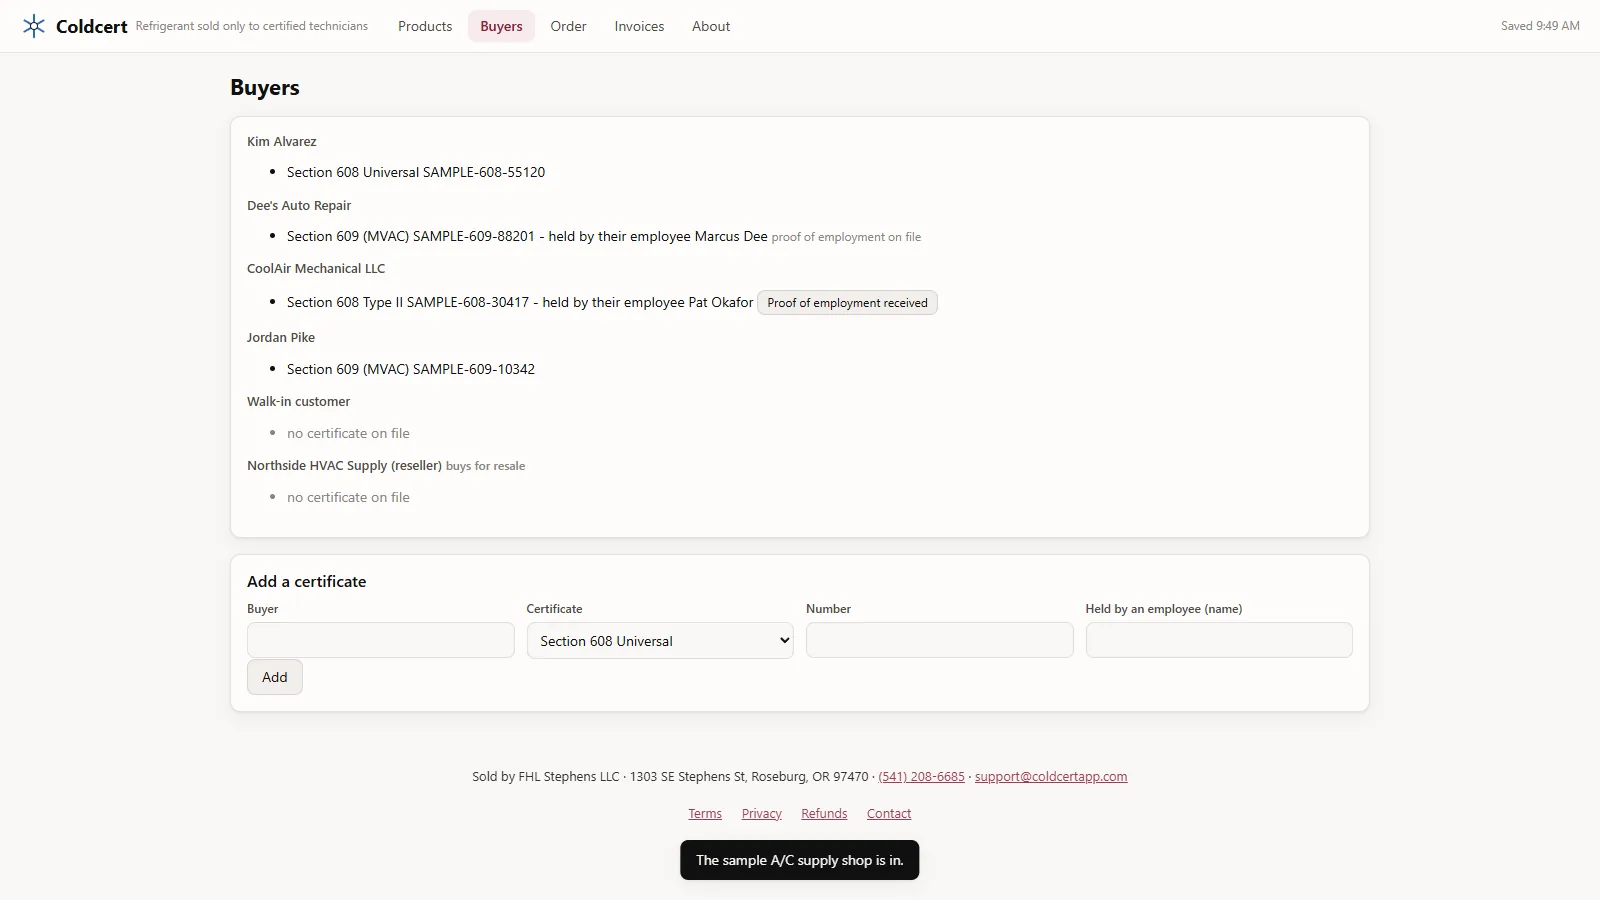Click the CoolAir Mechanical LLC buyer name

[x=316, y=269]
